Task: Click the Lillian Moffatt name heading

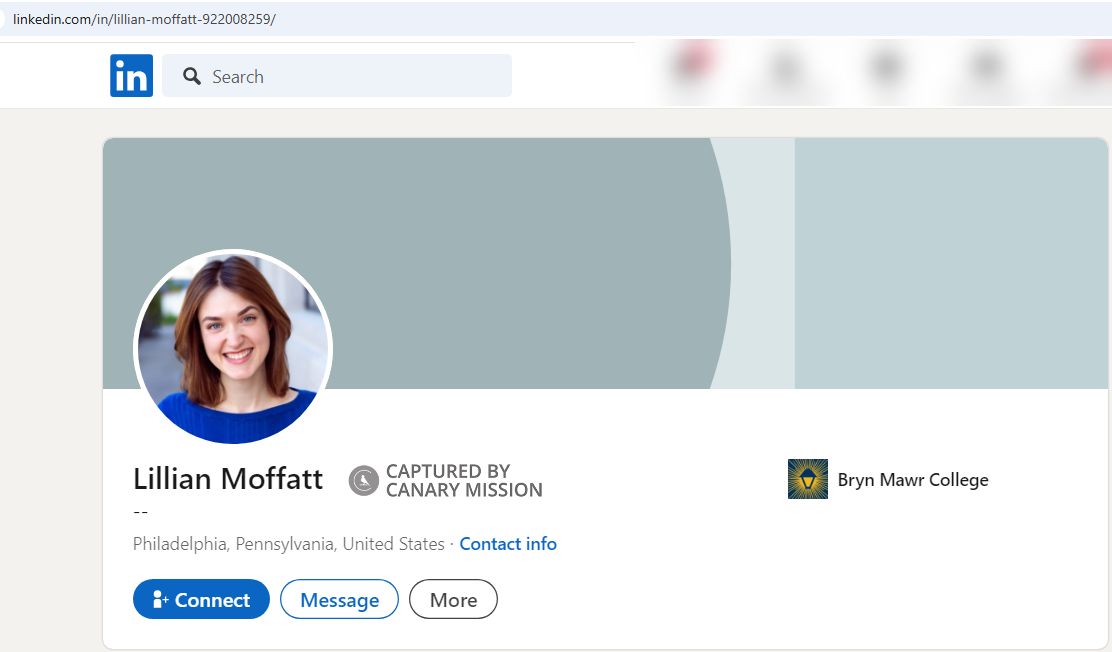Action: click(228, 479)
